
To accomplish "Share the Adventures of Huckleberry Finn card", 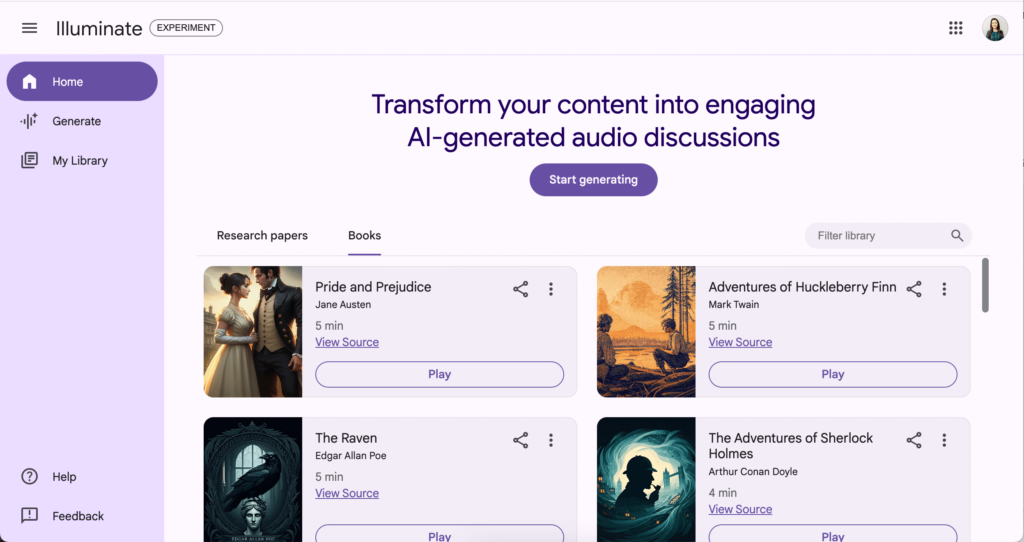I will tap(914, 289).
